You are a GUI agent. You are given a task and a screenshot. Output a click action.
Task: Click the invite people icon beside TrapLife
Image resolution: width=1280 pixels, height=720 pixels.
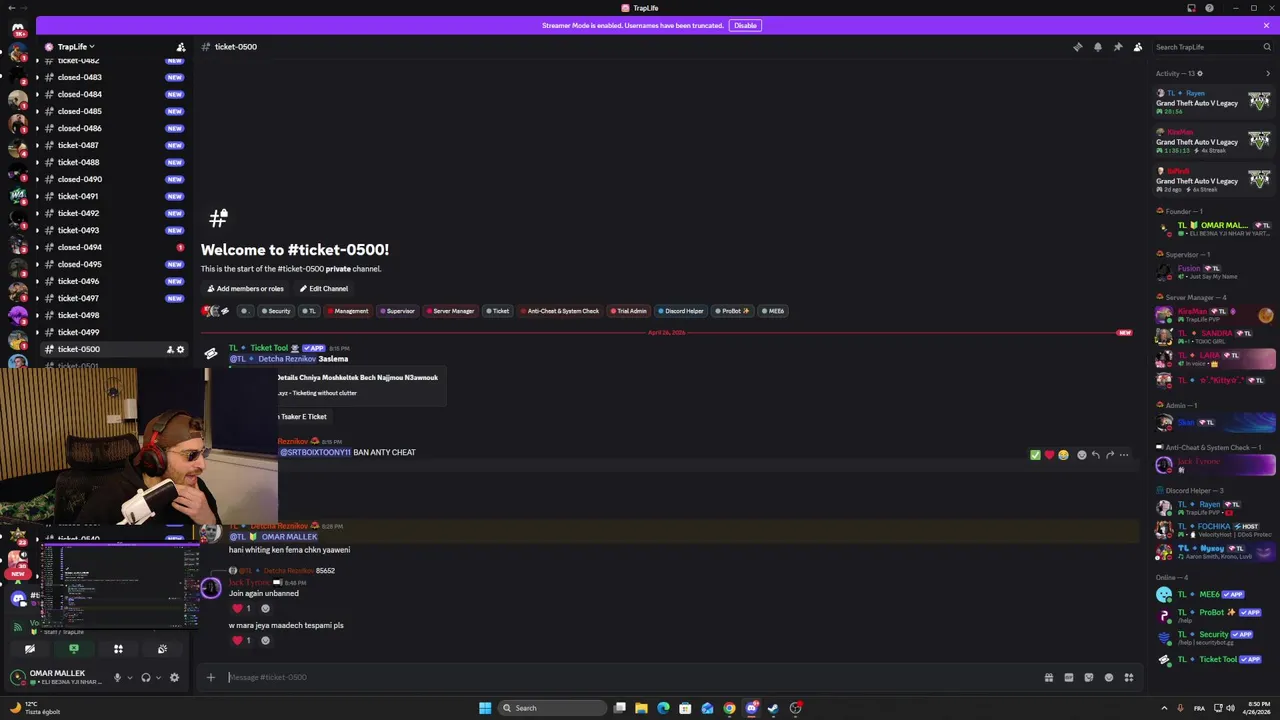click(x=181, y=47)
